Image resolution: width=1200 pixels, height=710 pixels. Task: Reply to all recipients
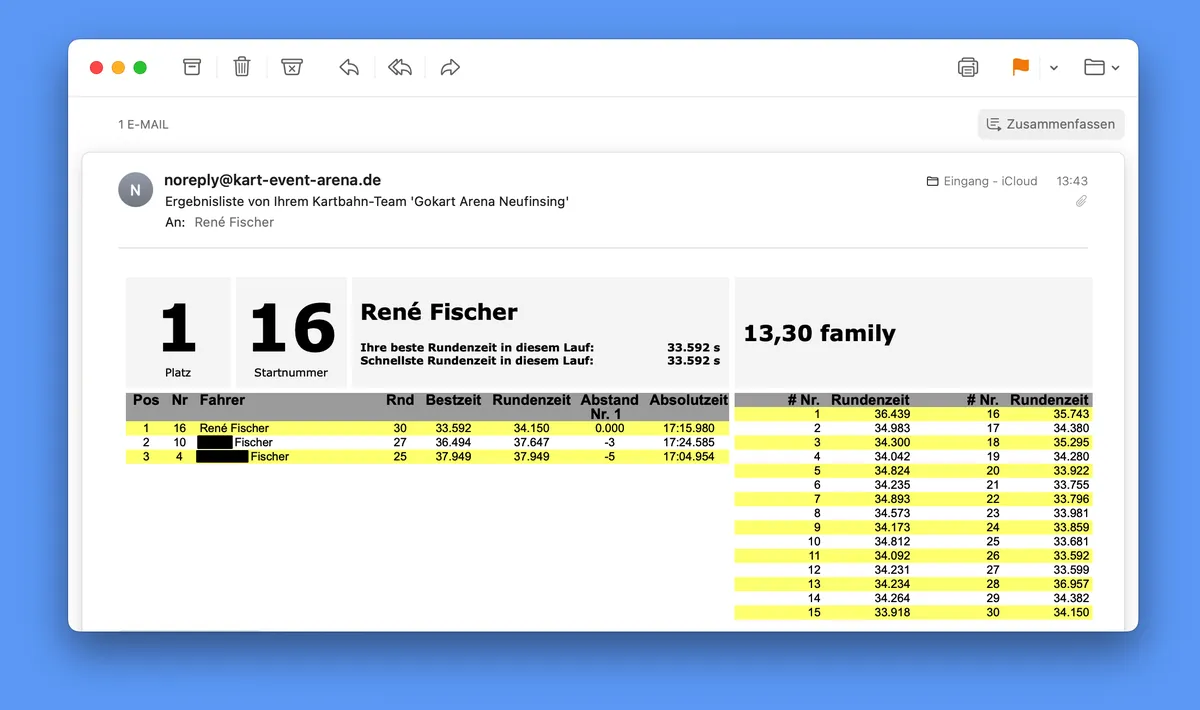click(x=399, y=66)
